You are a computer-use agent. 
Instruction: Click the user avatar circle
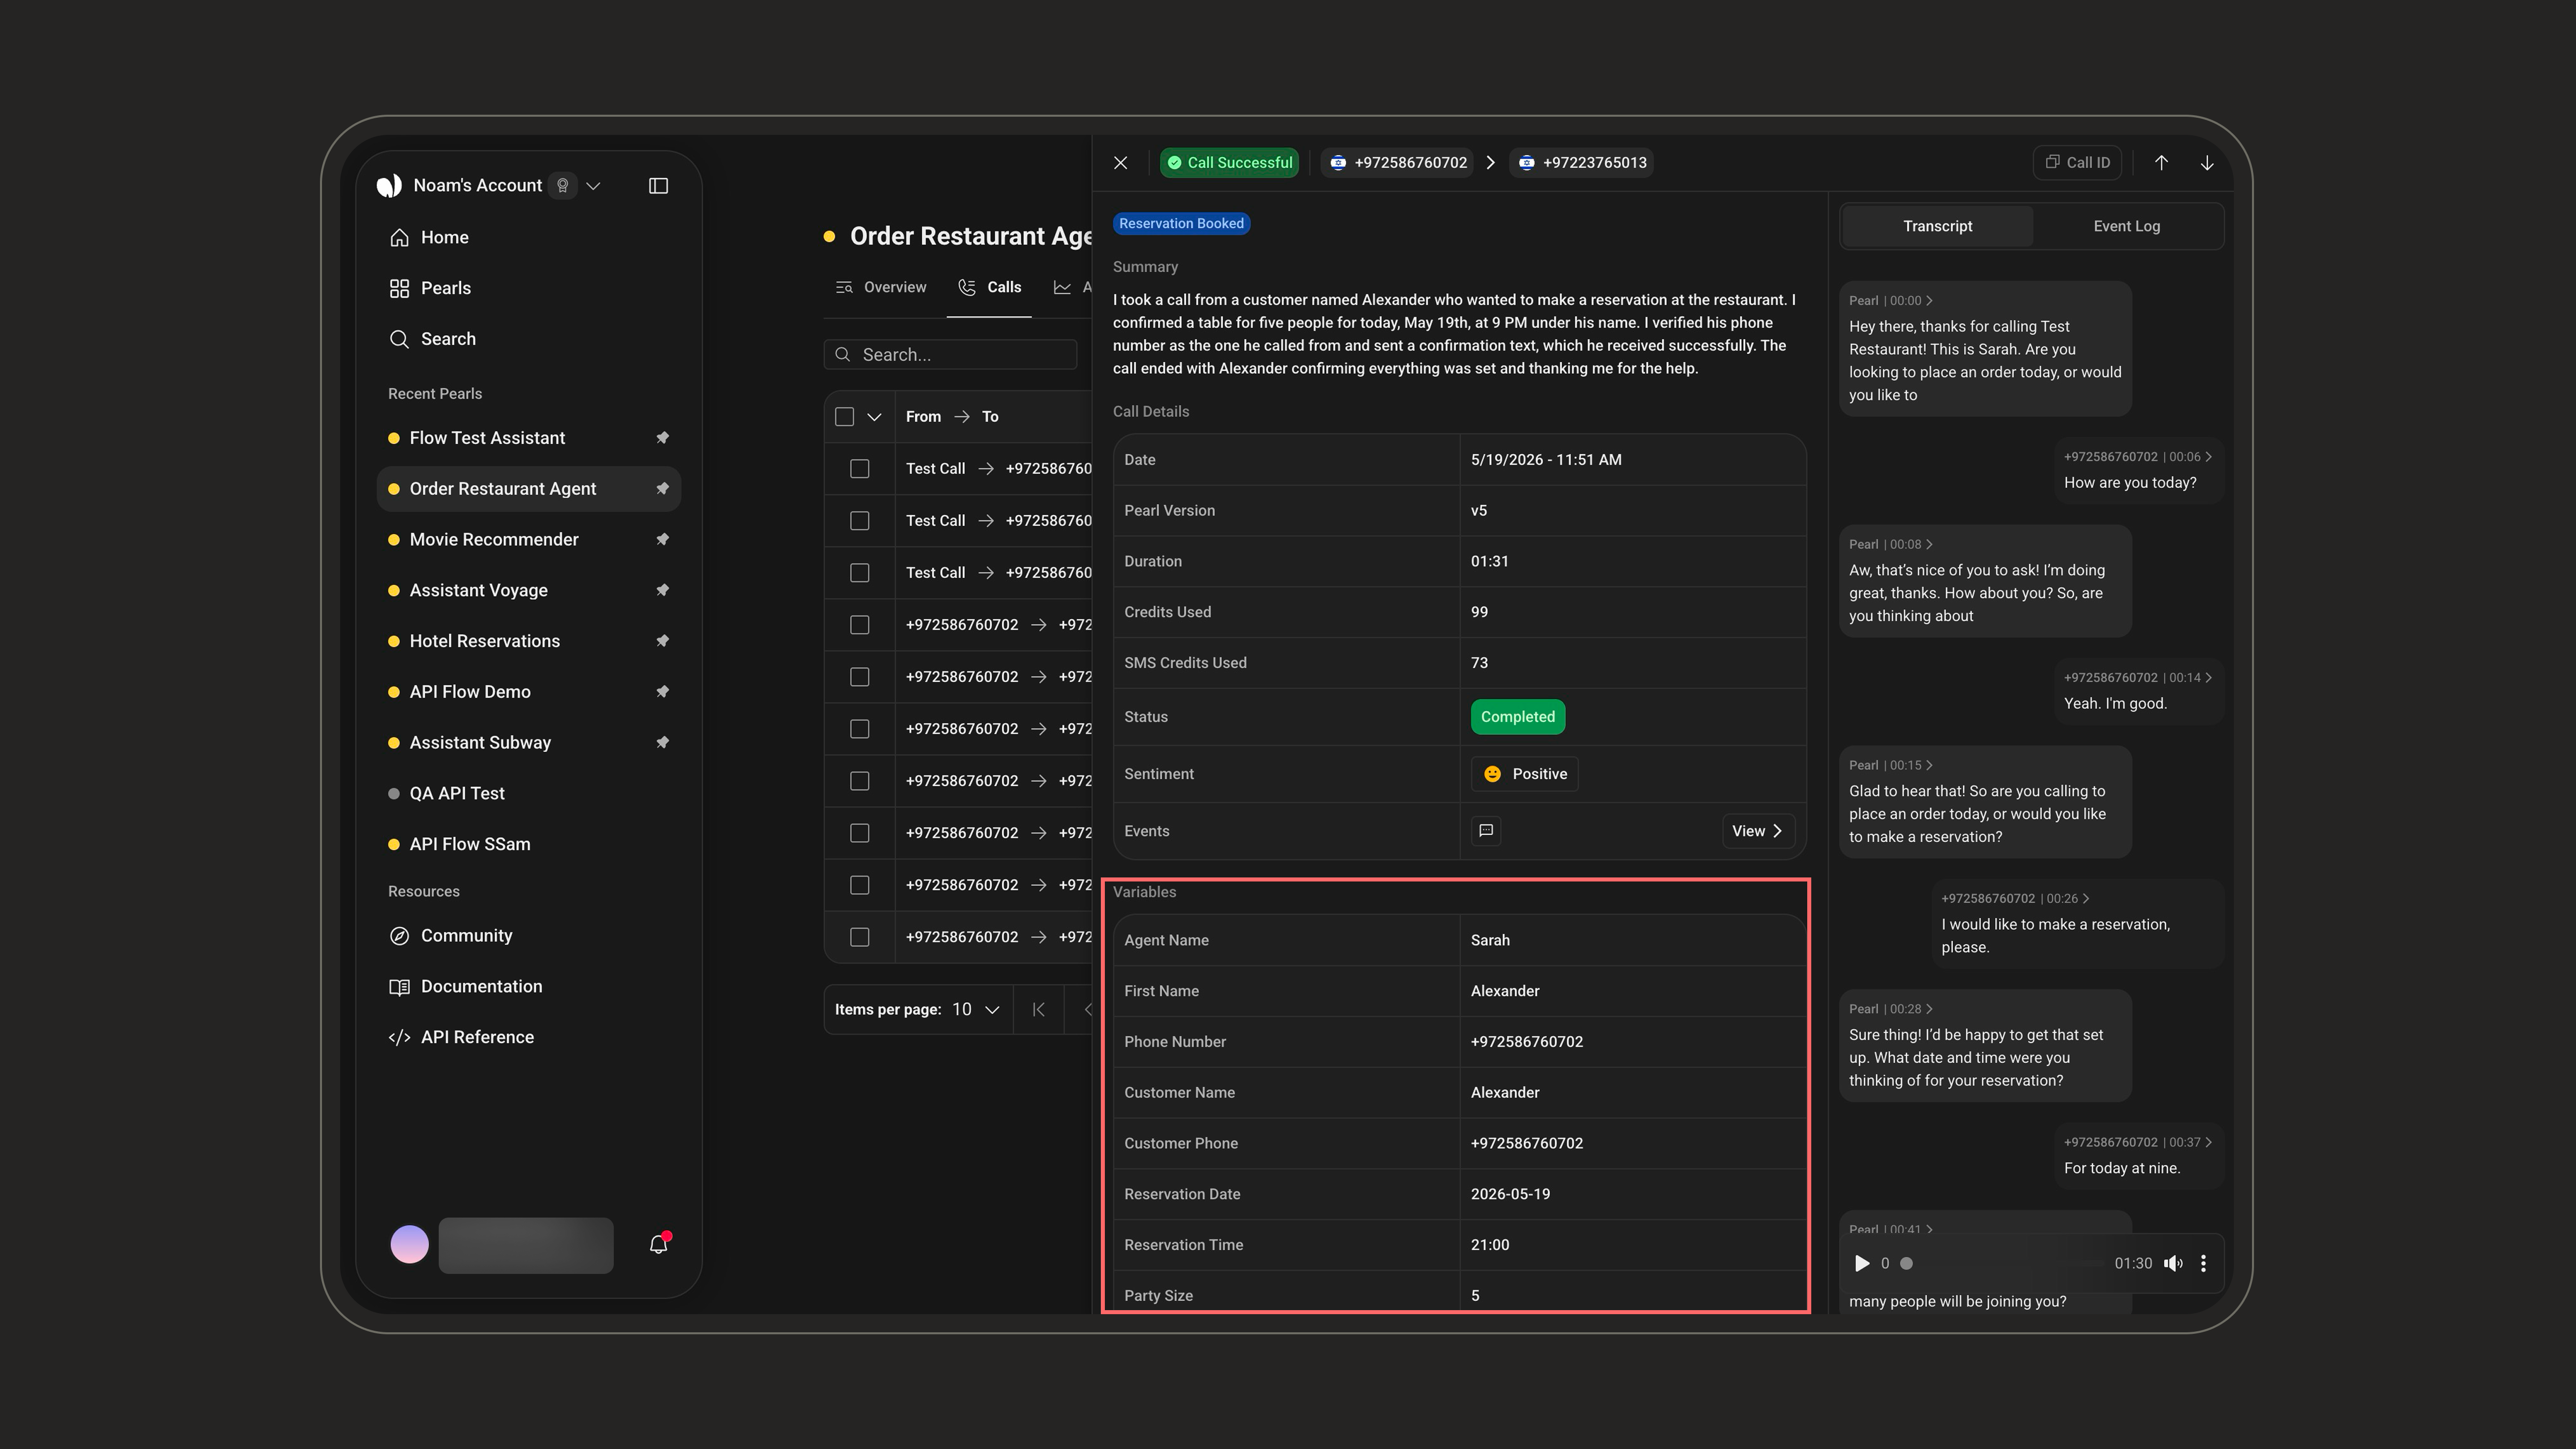409,1245
